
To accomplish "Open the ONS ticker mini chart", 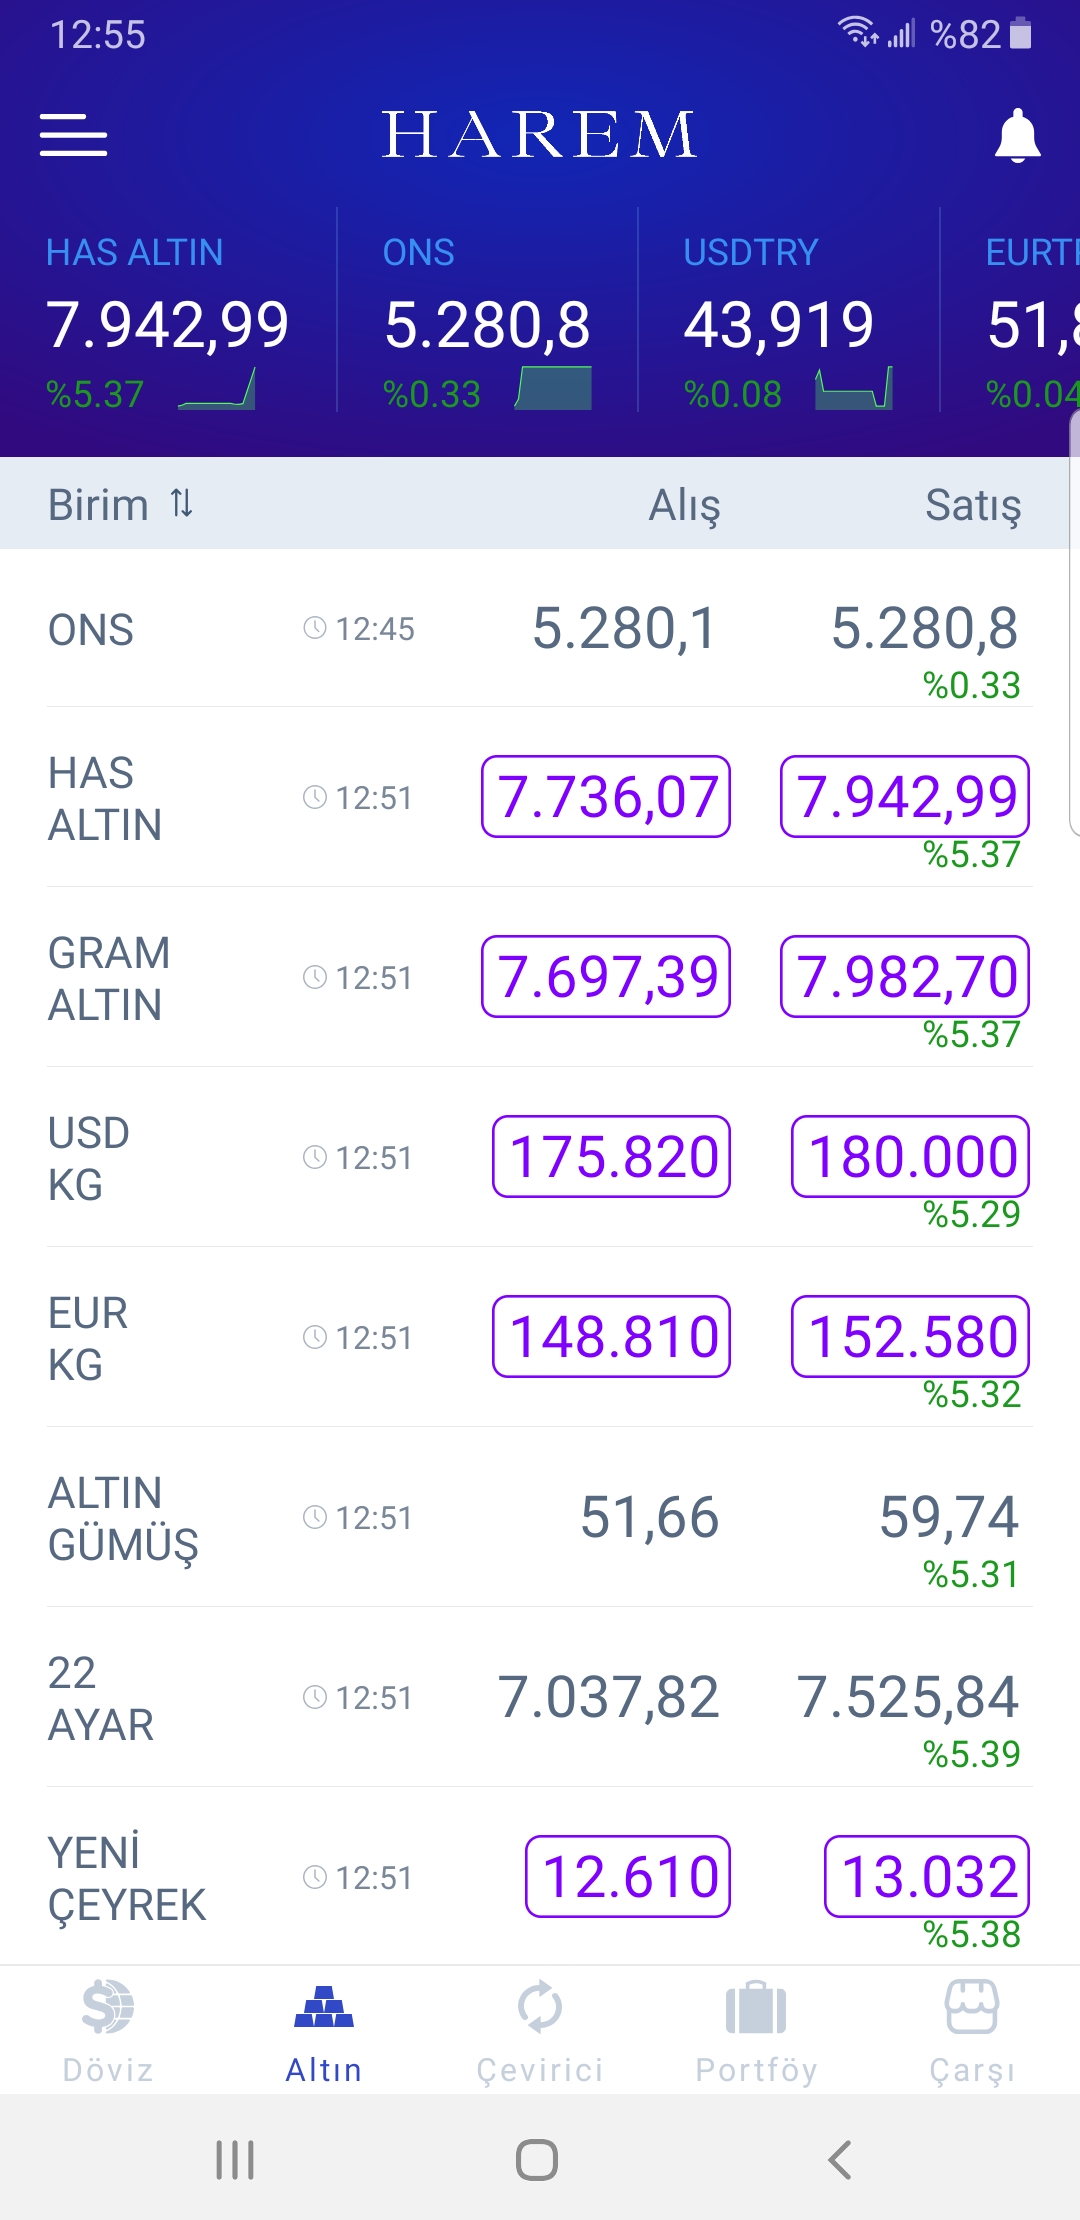I will (x=554, y=389).
